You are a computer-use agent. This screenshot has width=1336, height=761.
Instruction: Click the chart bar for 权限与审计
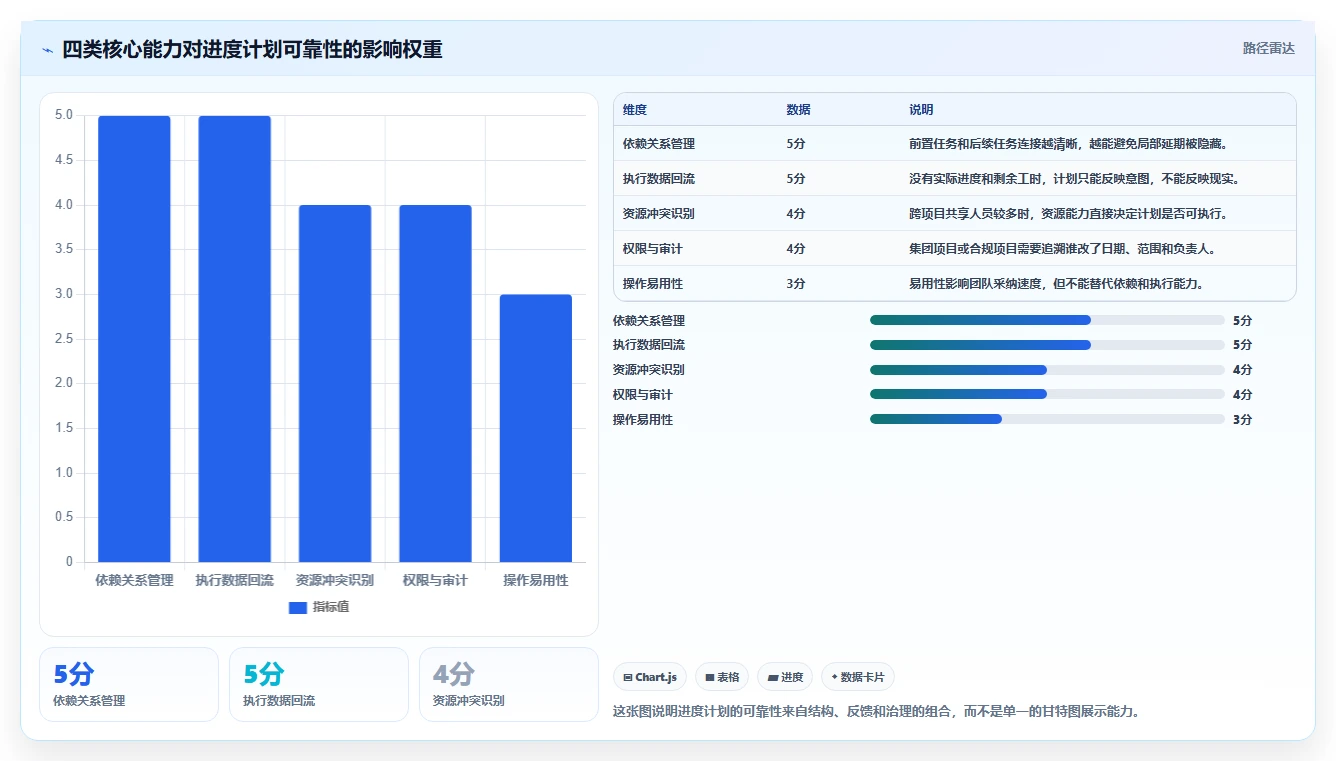click(435, 383)
